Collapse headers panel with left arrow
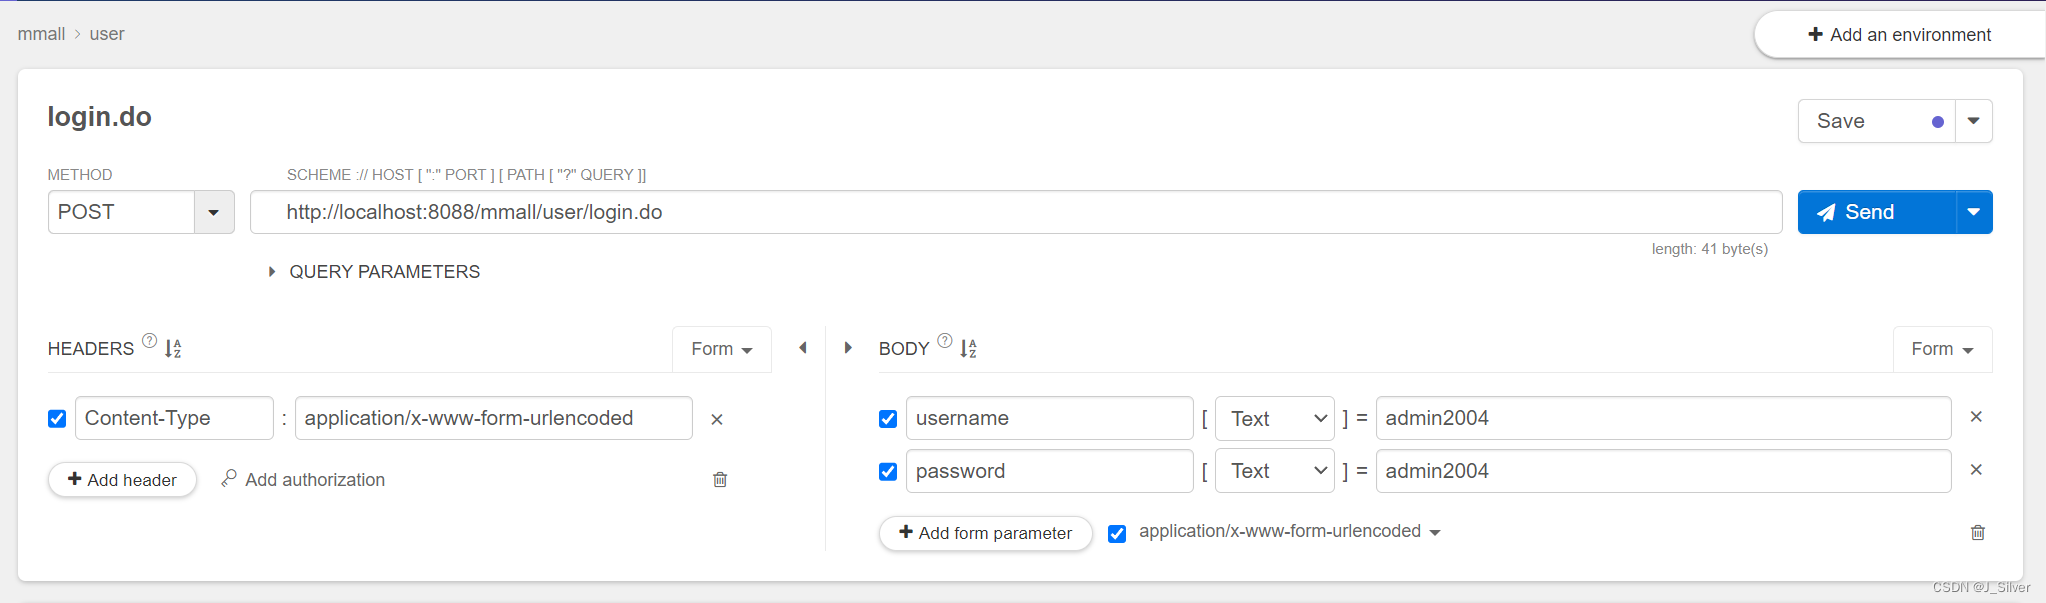This screenshot has width=2046, height=603. [x=803, y=348]
